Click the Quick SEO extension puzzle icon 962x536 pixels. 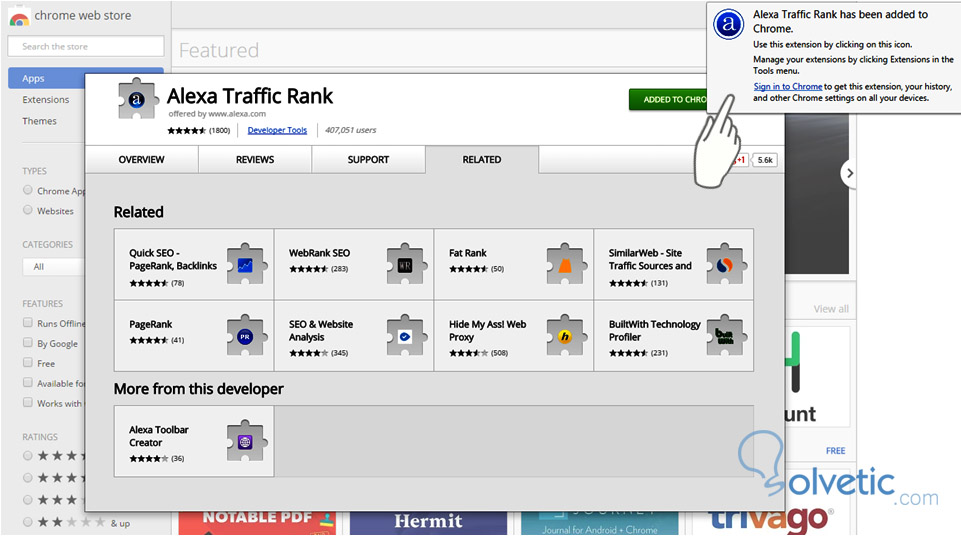click(245, 264)
